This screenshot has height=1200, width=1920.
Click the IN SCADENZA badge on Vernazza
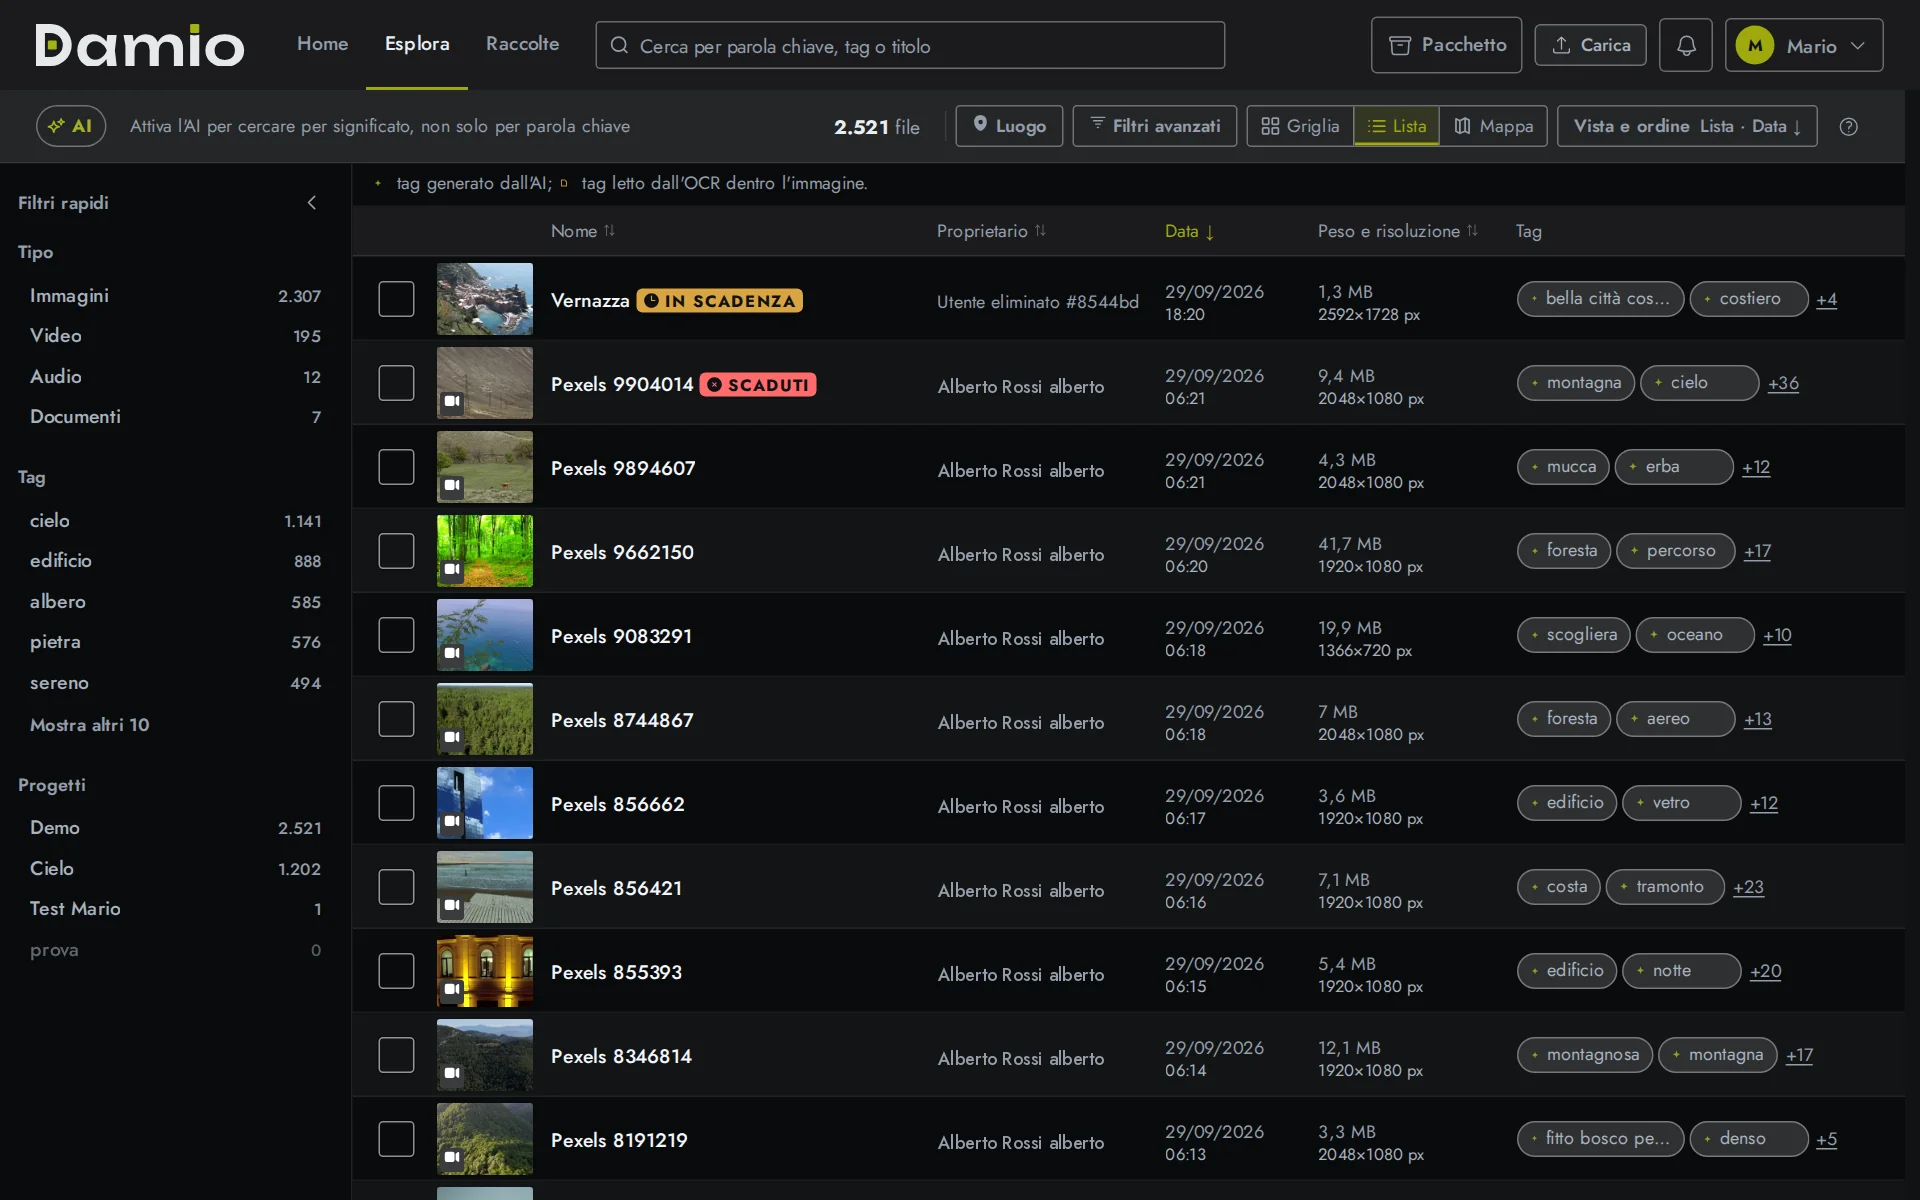pyautogui.click(x=720, y=301)
